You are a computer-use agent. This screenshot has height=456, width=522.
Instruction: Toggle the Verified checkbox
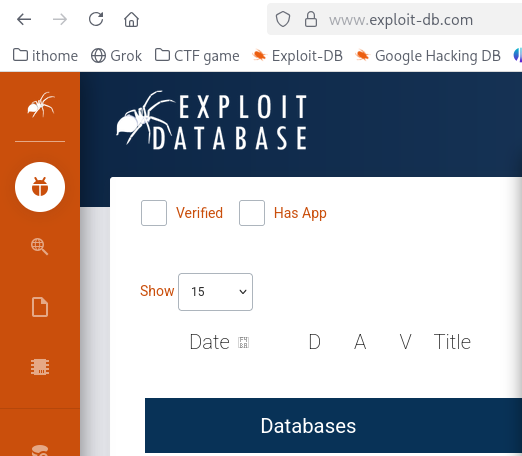pyautogui.click(x=154, y=213)
